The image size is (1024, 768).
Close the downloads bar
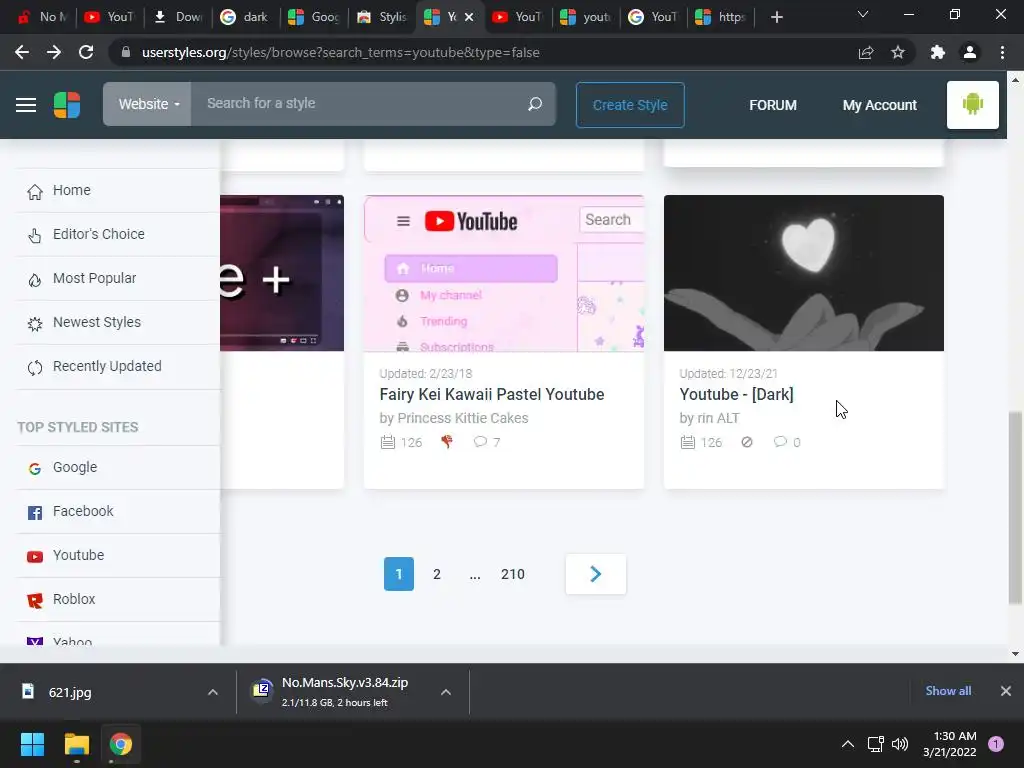pyautogui.click(x=1006, y=691)
